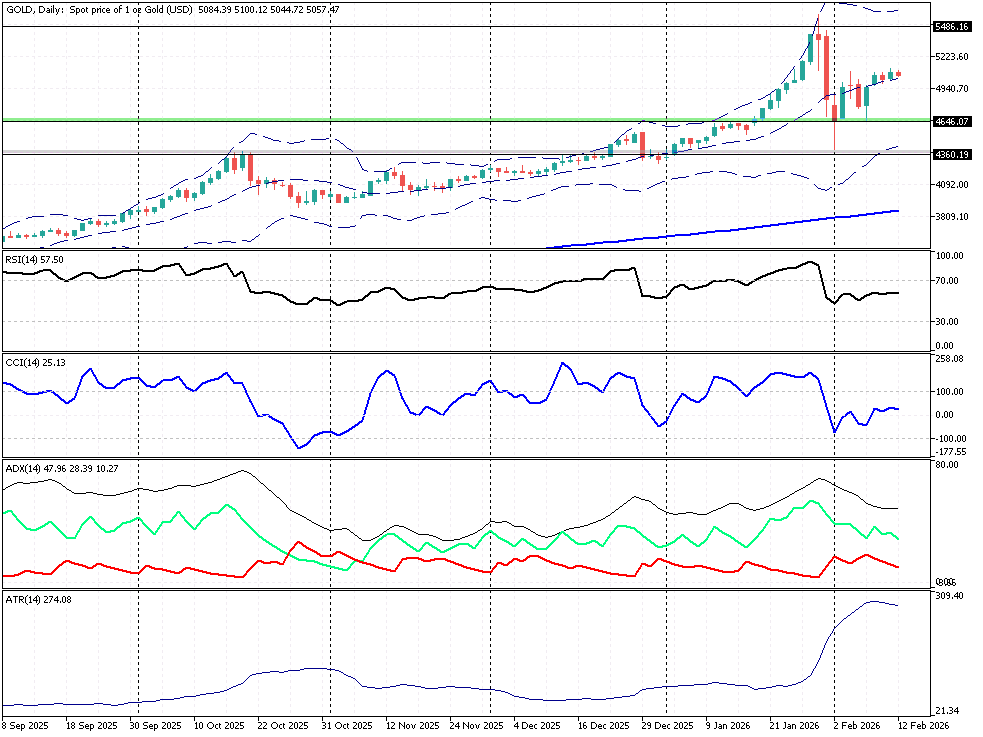Click the 5223.60 price axis value
Viewport: 983px width, 737px height.
point(949,57)
